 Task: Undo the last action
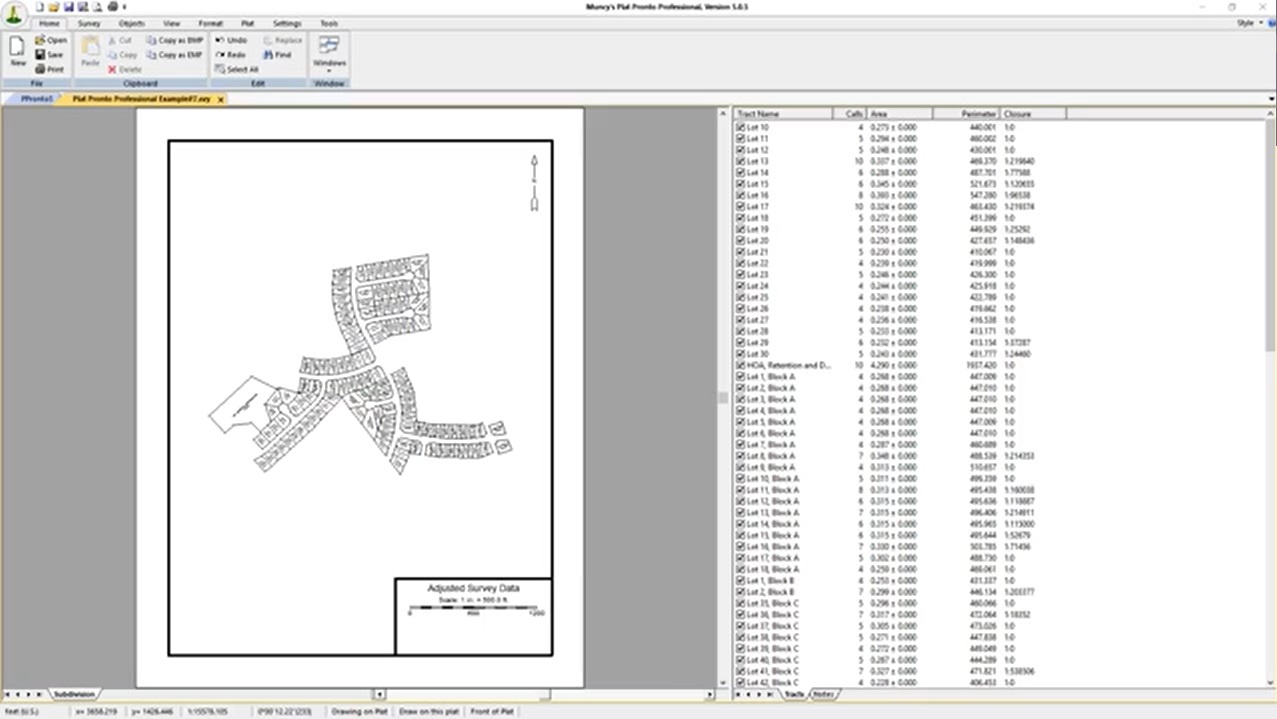click(230, 40)
